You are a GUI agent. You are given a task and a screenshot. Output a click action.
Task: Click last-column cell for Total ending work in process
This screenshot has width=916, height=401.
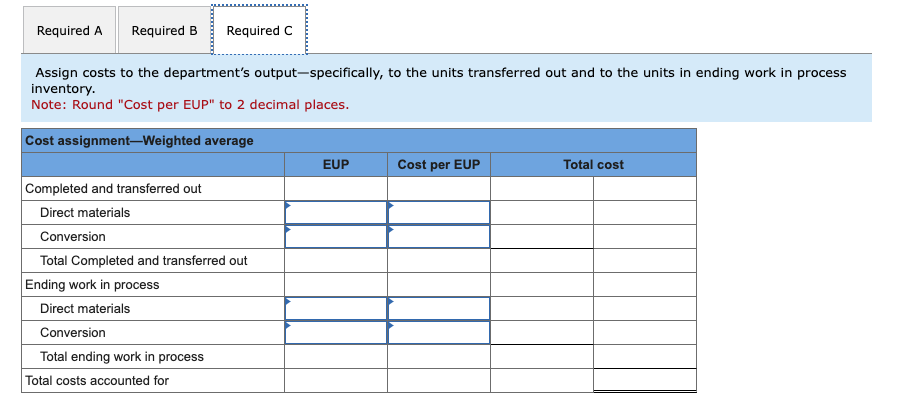tap(645, 357)
